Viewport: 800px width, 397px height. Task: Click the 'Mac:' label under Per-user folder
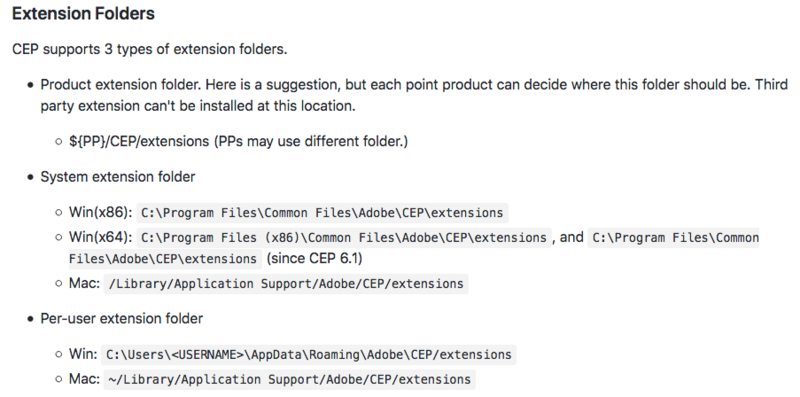[x=85, y=379]
